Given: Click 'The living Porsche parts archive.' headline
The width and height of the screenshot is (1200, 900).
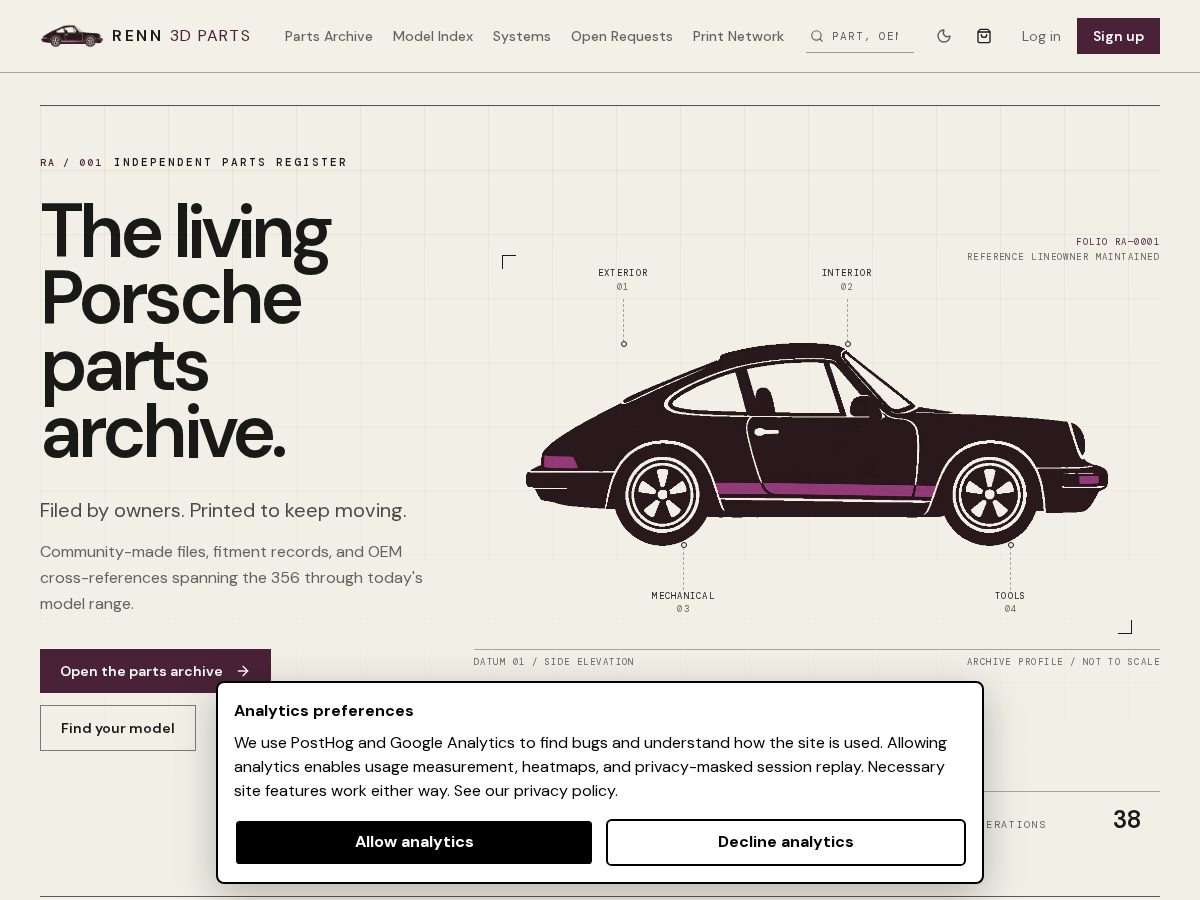Looking at the screenshot, I should coord(185,331).
